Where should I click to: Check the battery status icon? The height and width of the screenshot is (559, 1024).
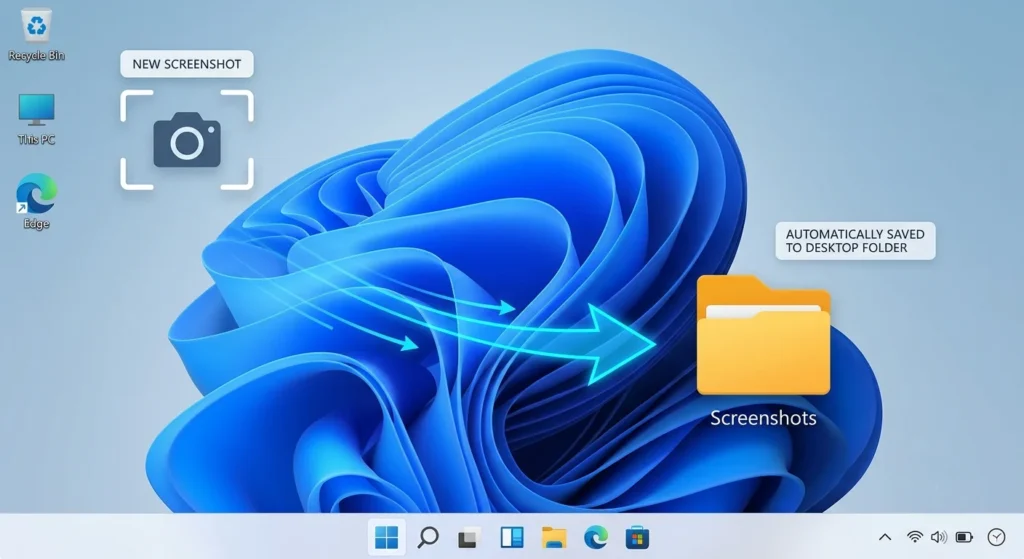pos(964,537)
